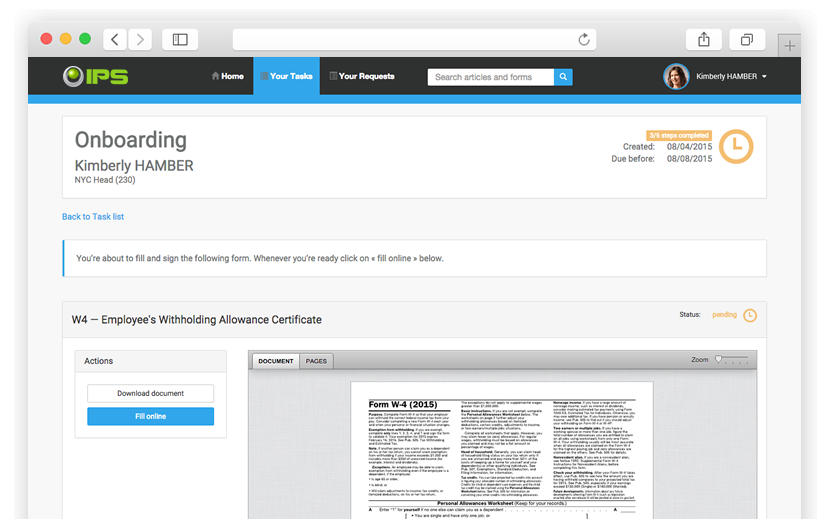Click the NYC Head (230) text

(x=105, y=180)
